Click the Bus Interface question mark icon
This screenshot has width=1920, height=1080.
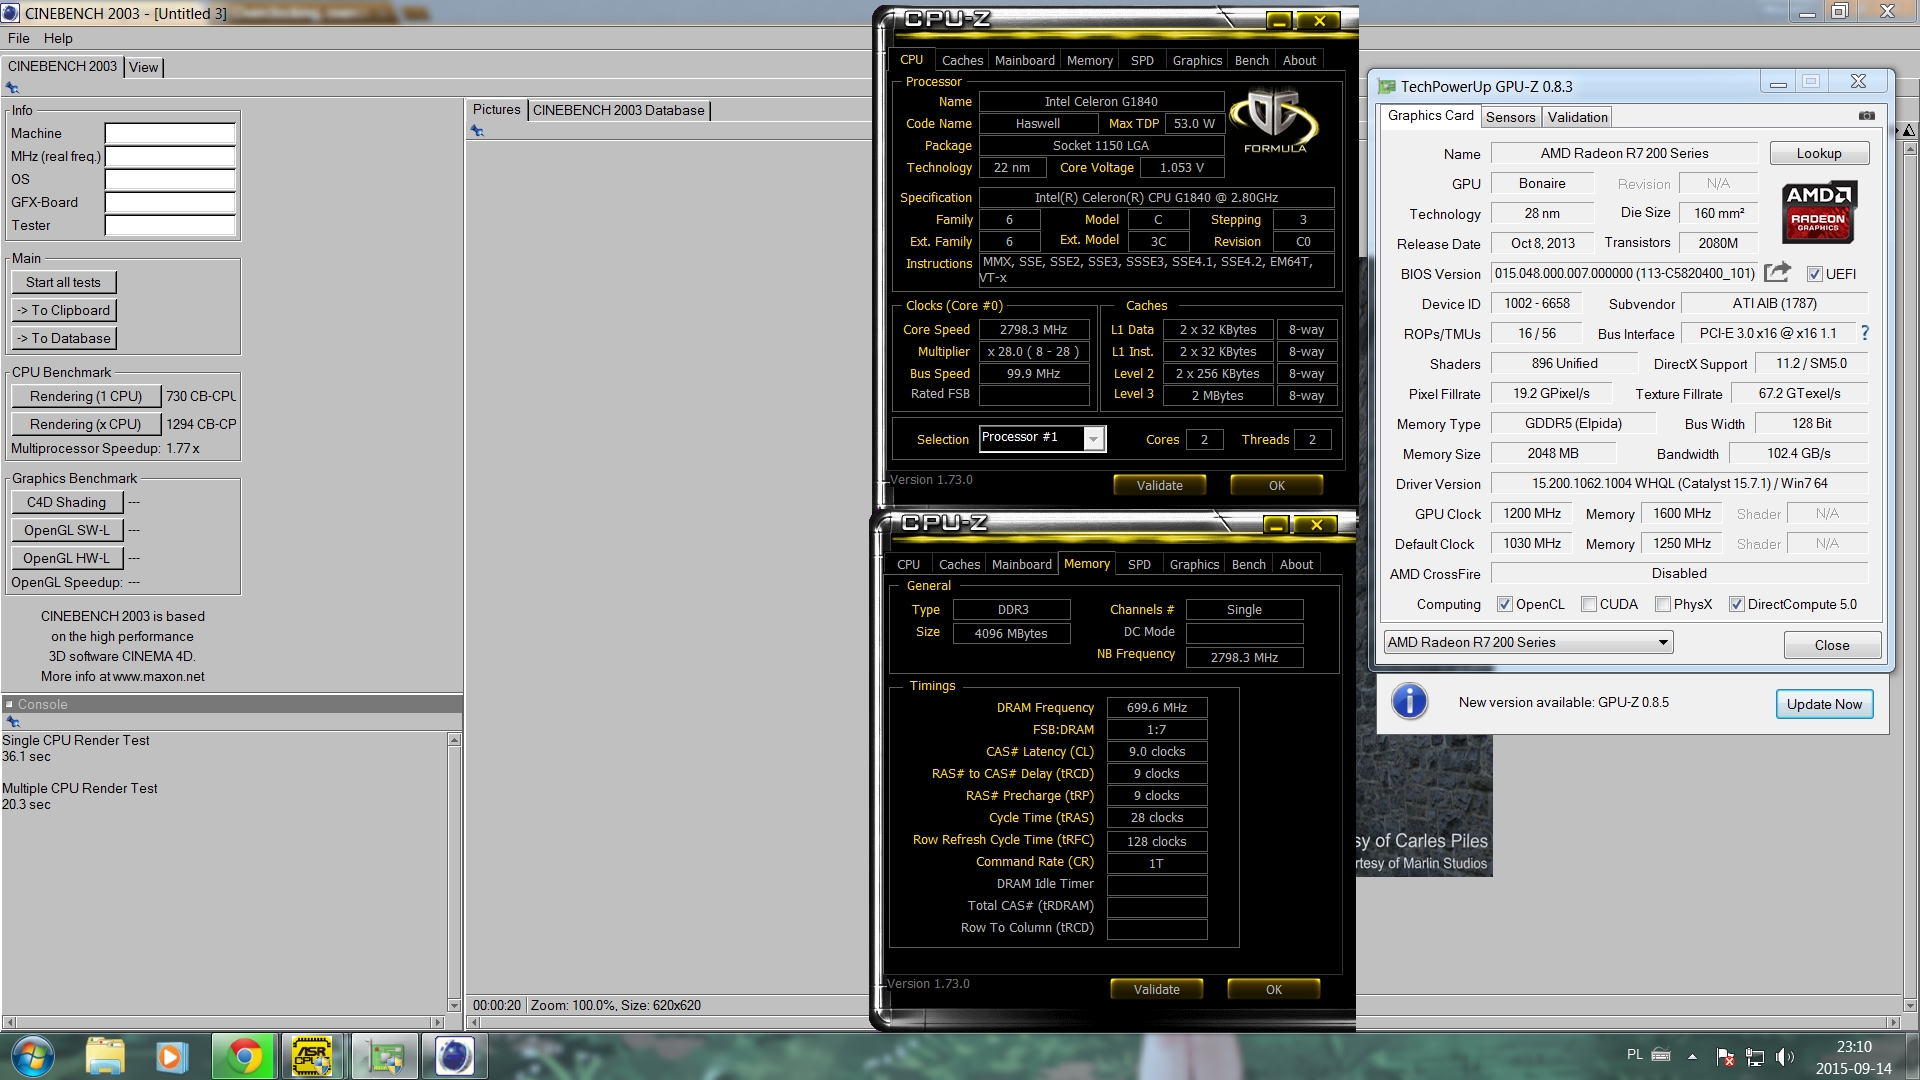(1864, 333)
